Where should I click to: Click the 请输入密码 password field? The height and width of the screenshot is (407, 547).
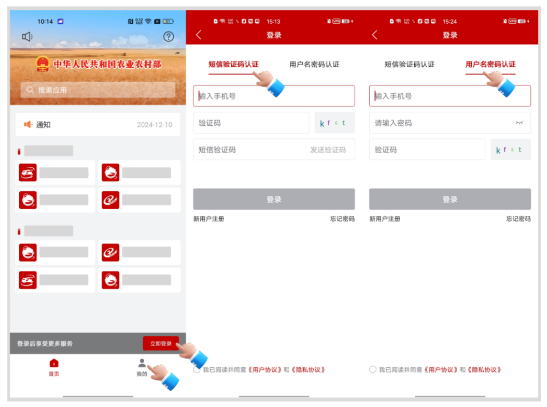click(450, 123)
